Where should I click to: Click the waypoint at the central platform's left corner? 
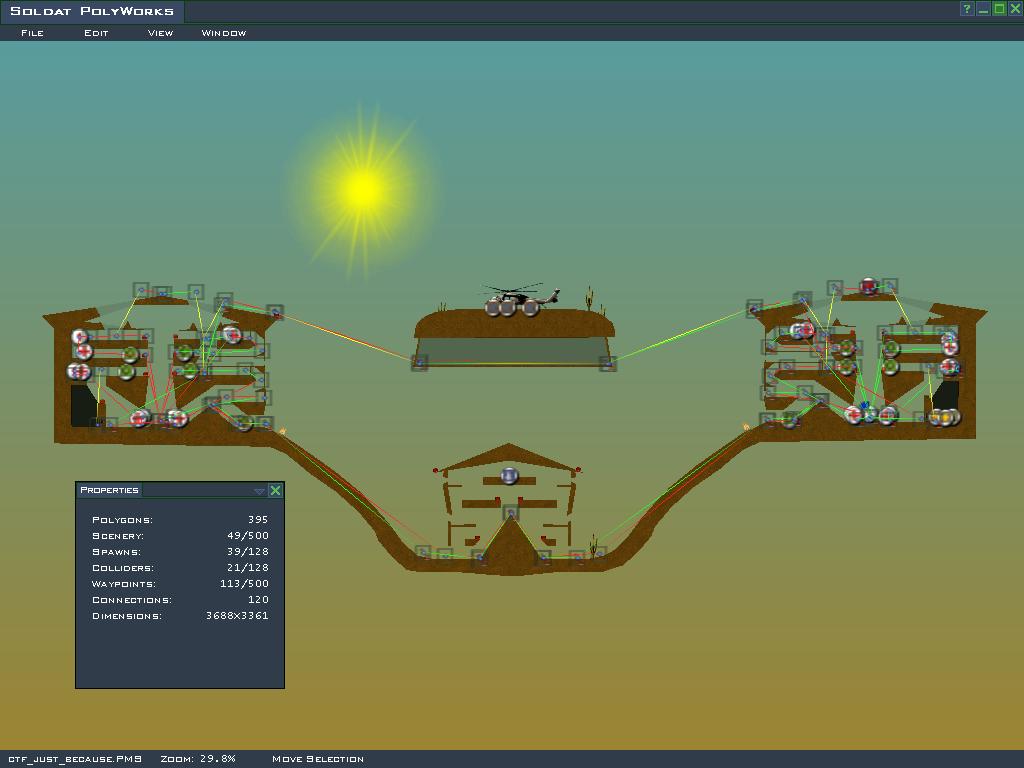point(420,362)
